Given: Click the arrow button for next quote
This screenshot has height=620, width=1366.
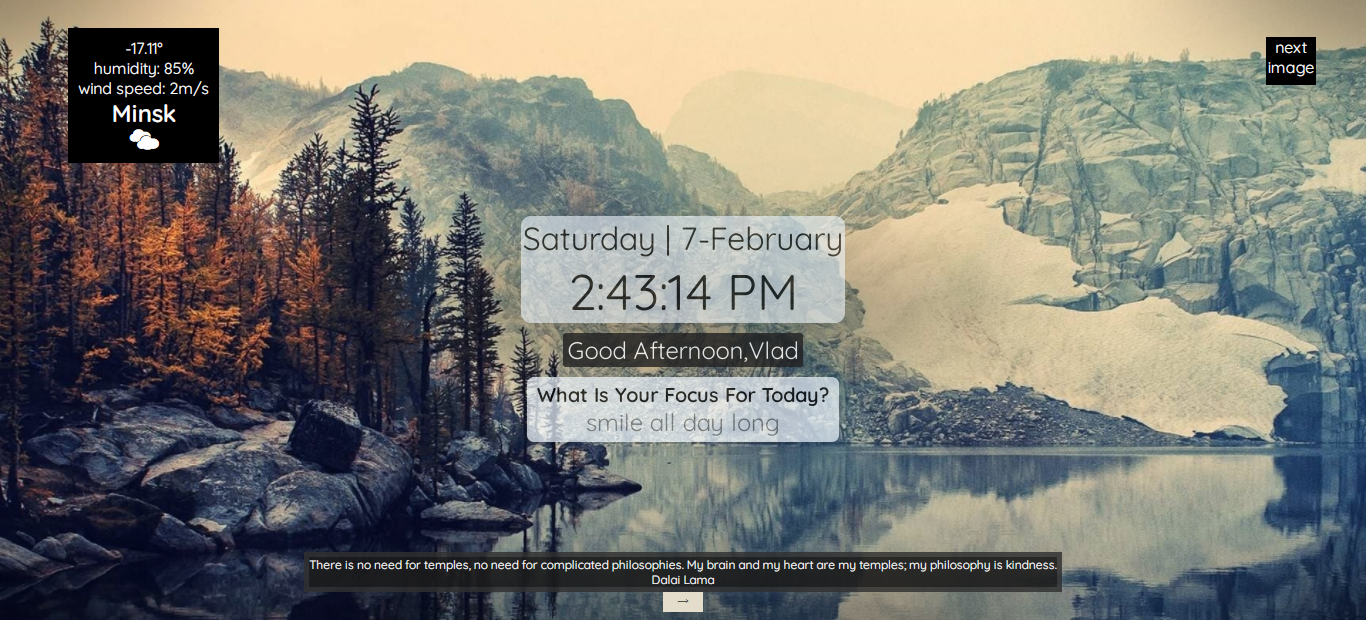Looking at the screenshot, I should (x=683, y=602).
